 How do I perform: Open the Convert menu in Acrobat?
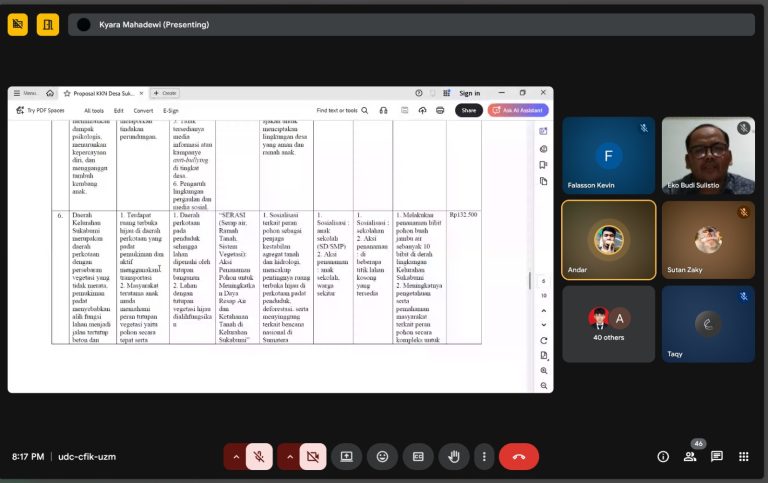point(144,110)
